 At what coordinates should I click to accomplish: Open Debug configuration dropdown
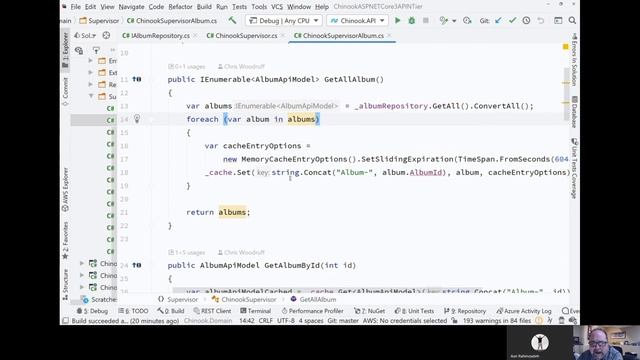click(284, 20)
